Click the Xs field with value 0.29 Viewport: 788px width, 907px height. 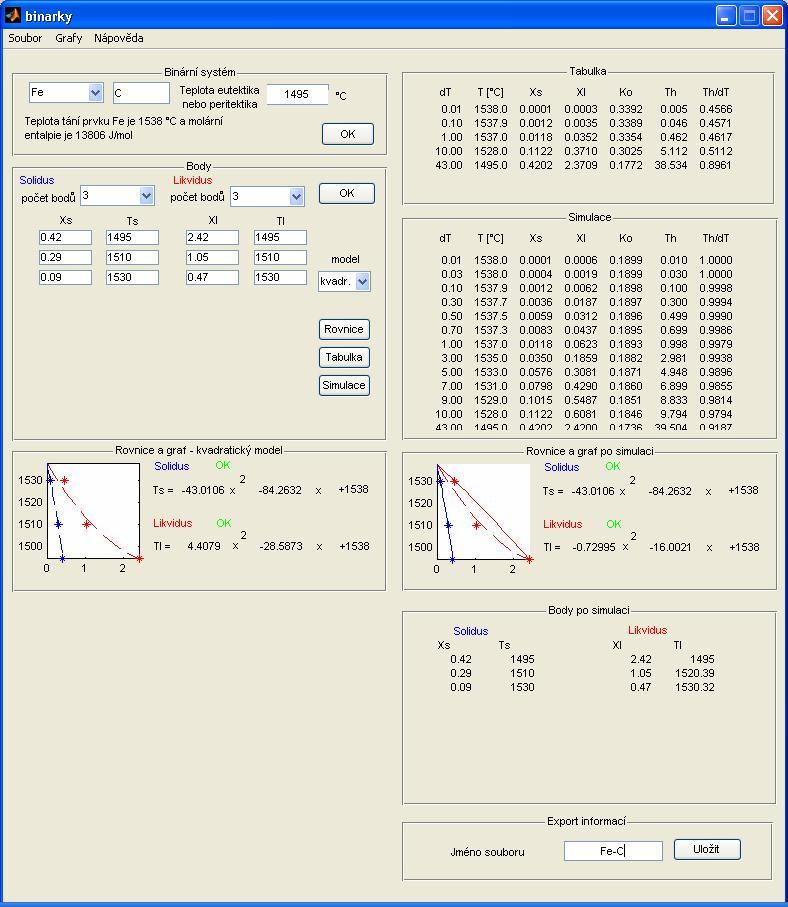click(x=65, y=257)
